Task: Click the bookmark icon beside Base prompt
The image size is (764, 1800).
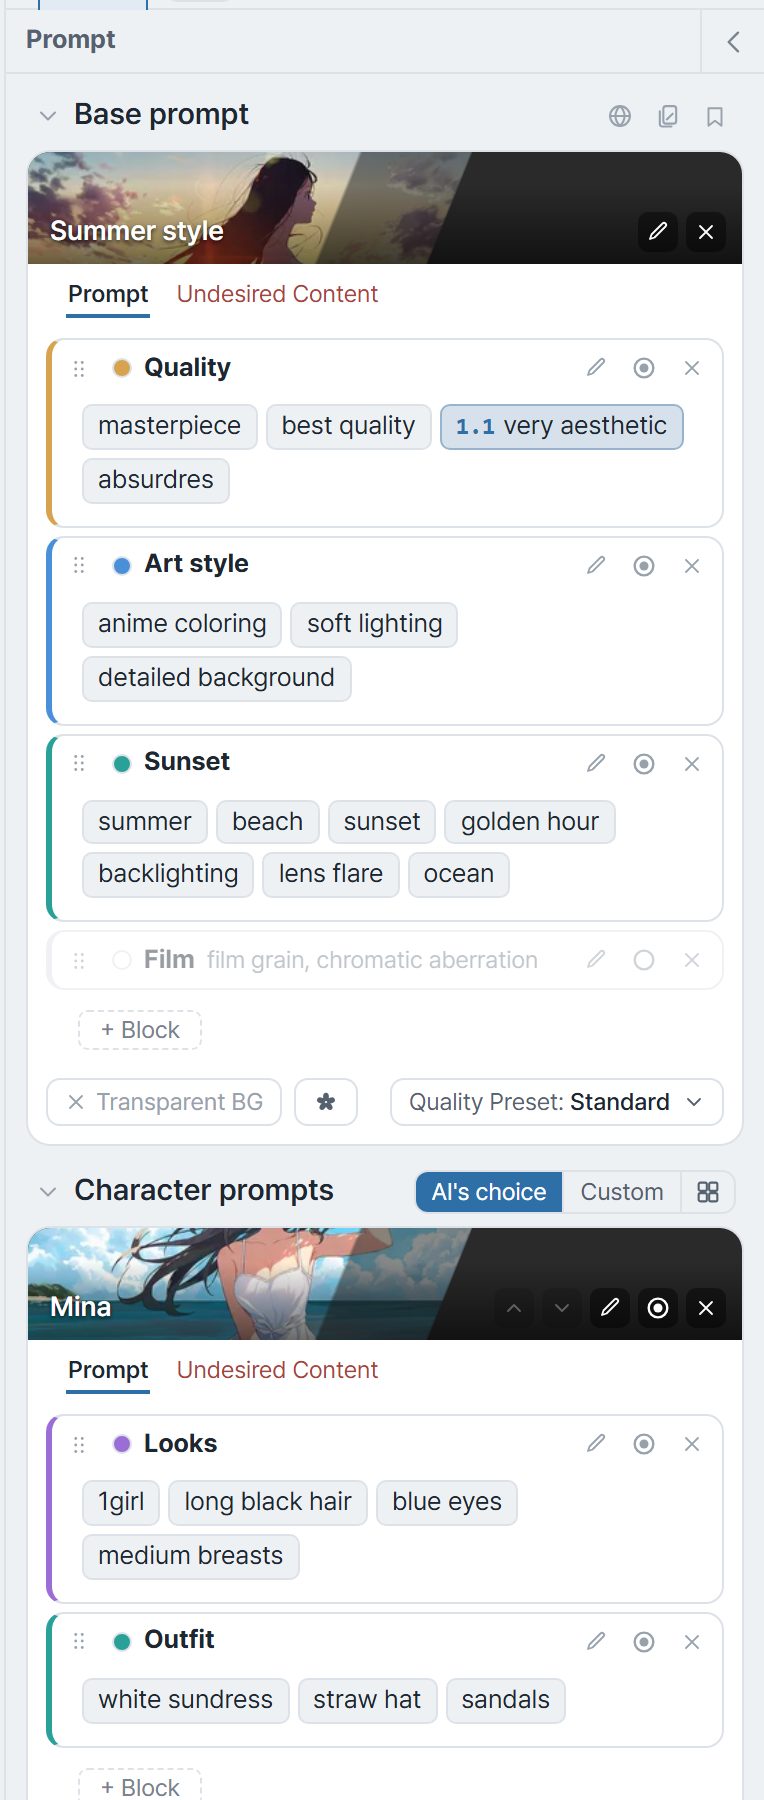Action: tap(715, 116)
